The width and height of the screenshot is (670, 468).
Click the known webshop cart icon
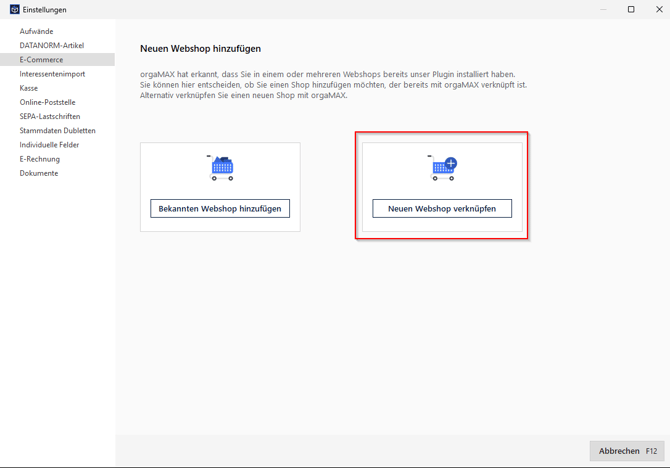[221, 168]
